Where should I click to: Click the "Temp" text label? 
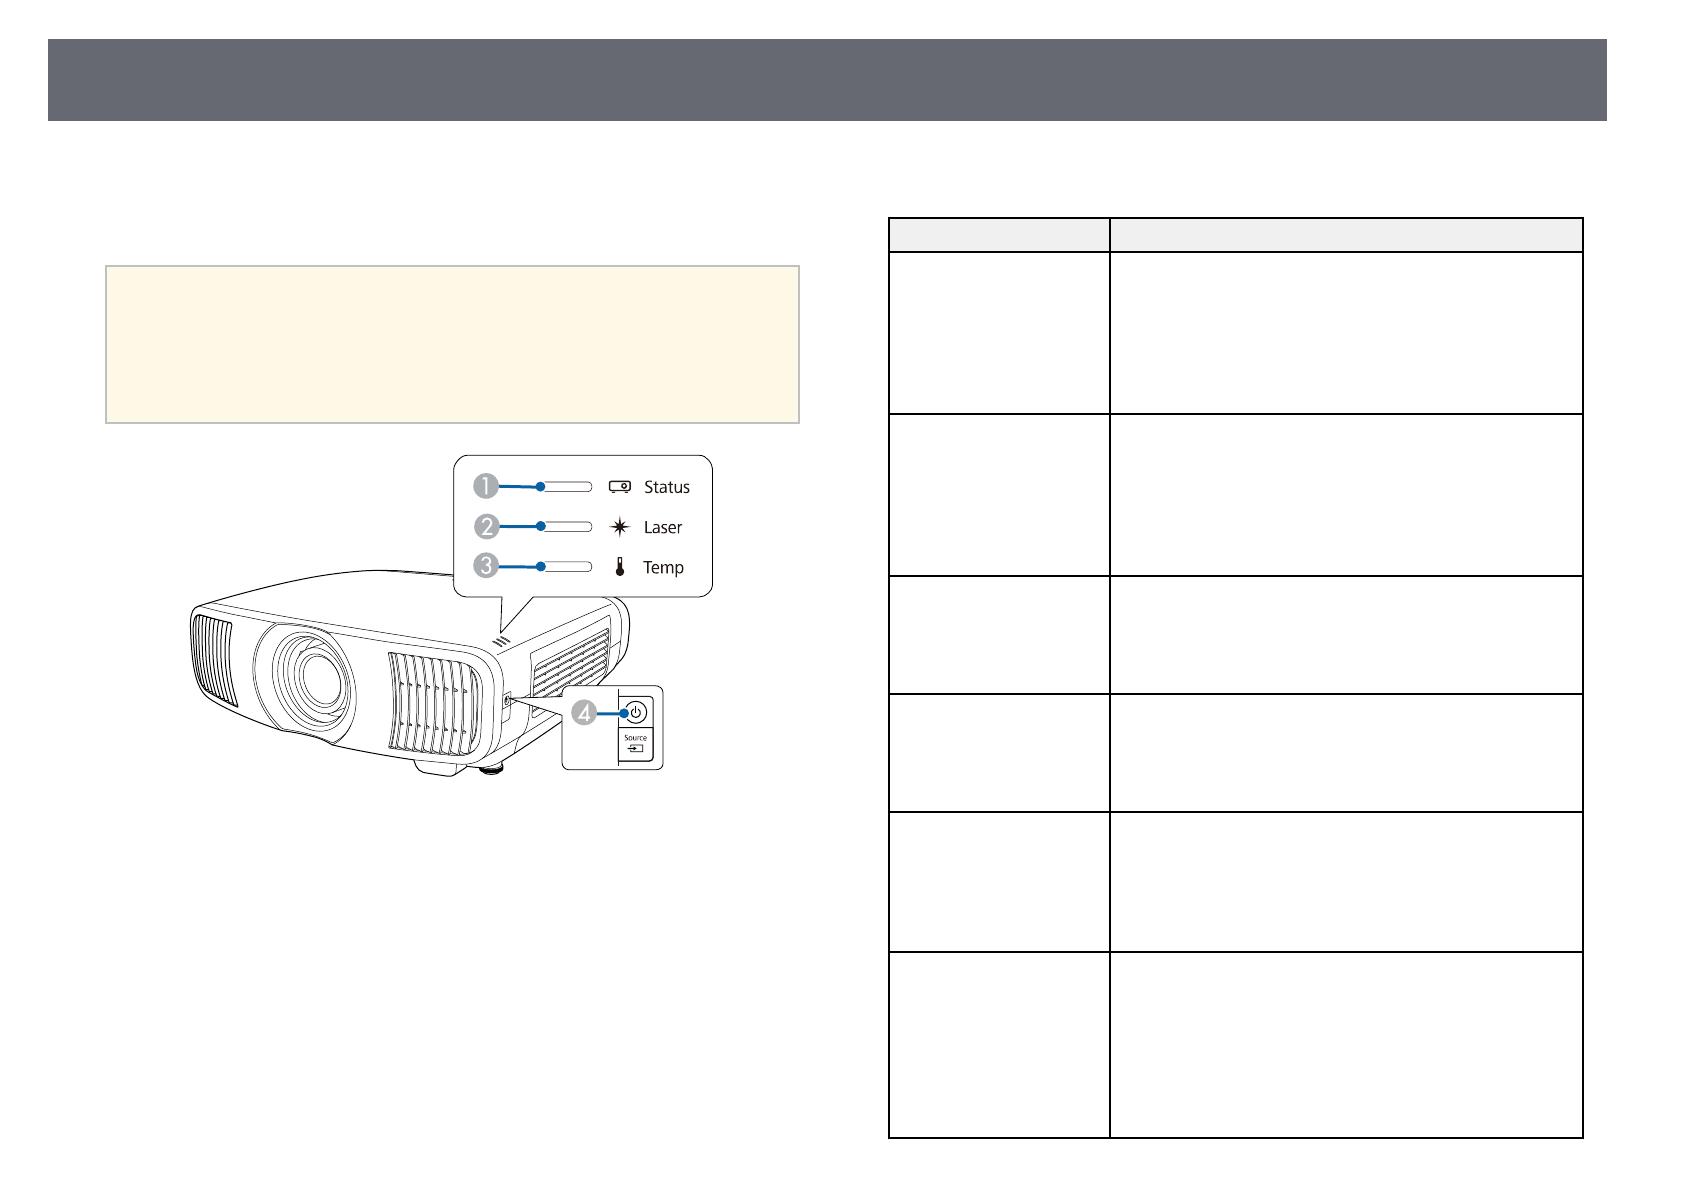point(663,567)
